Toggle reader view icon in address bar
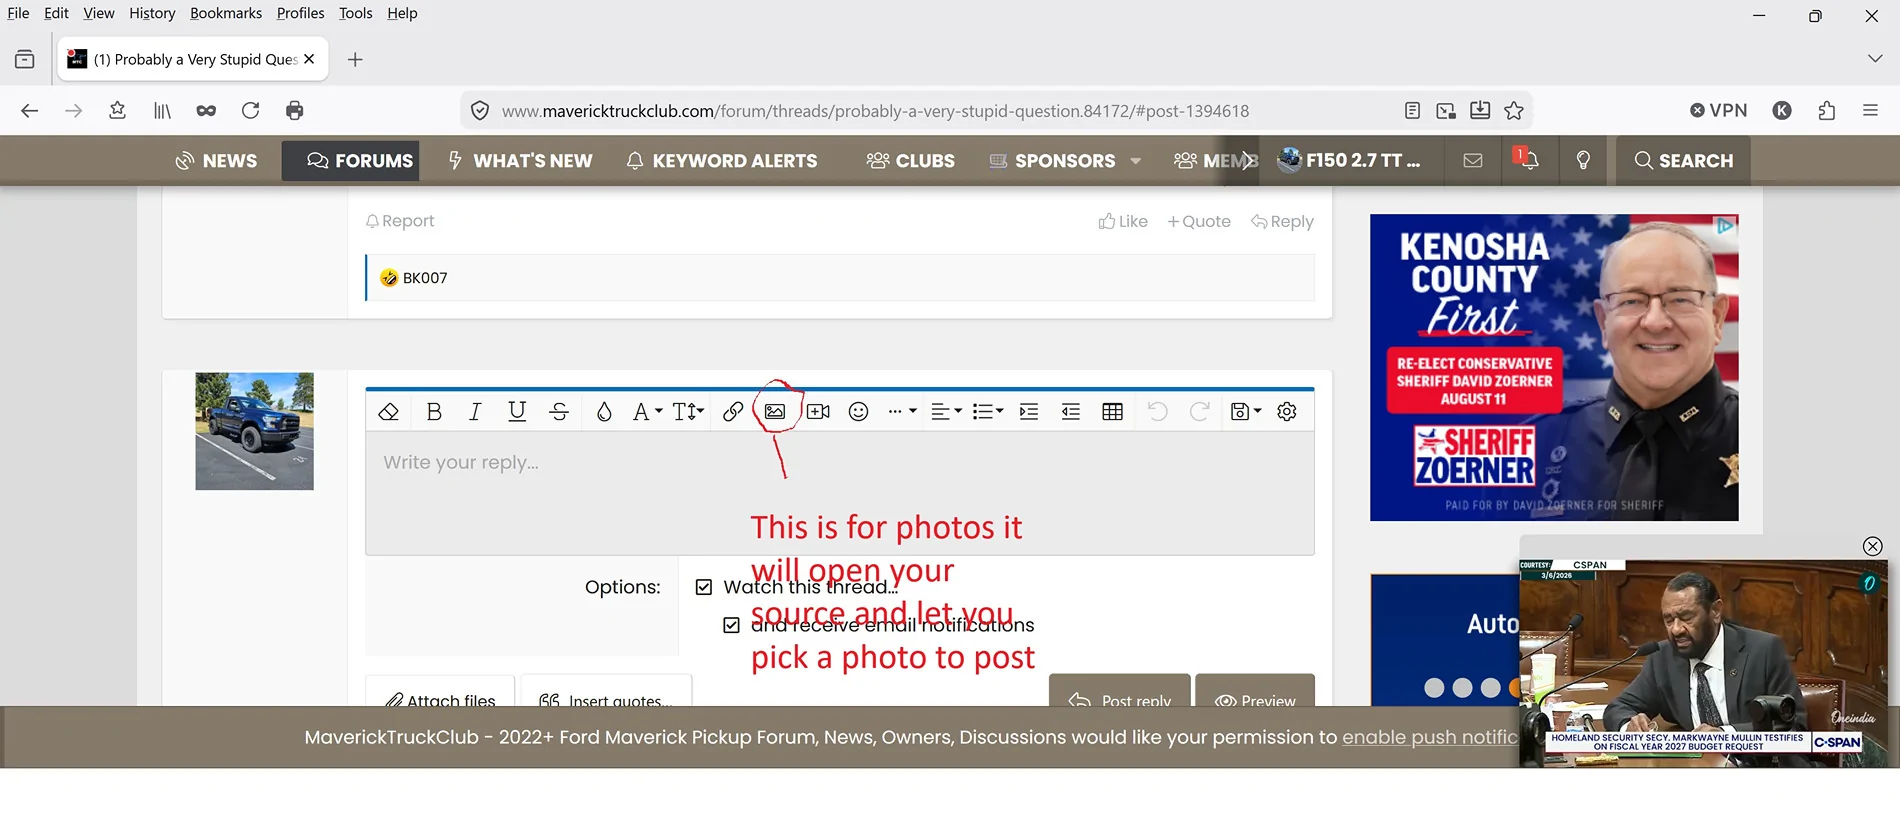This screenshot has height=828, width=1900. (1412, 111)
